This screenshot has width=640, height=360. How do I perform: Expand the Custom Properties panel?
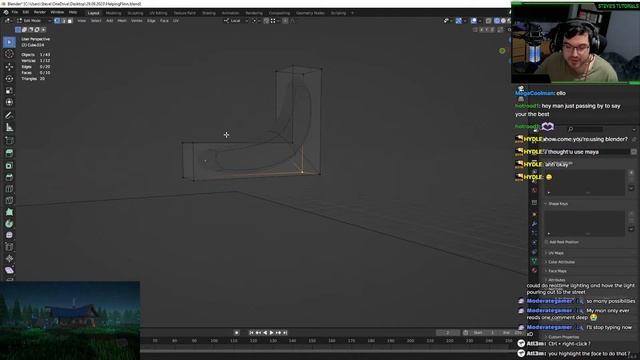(x=564, y=337)
